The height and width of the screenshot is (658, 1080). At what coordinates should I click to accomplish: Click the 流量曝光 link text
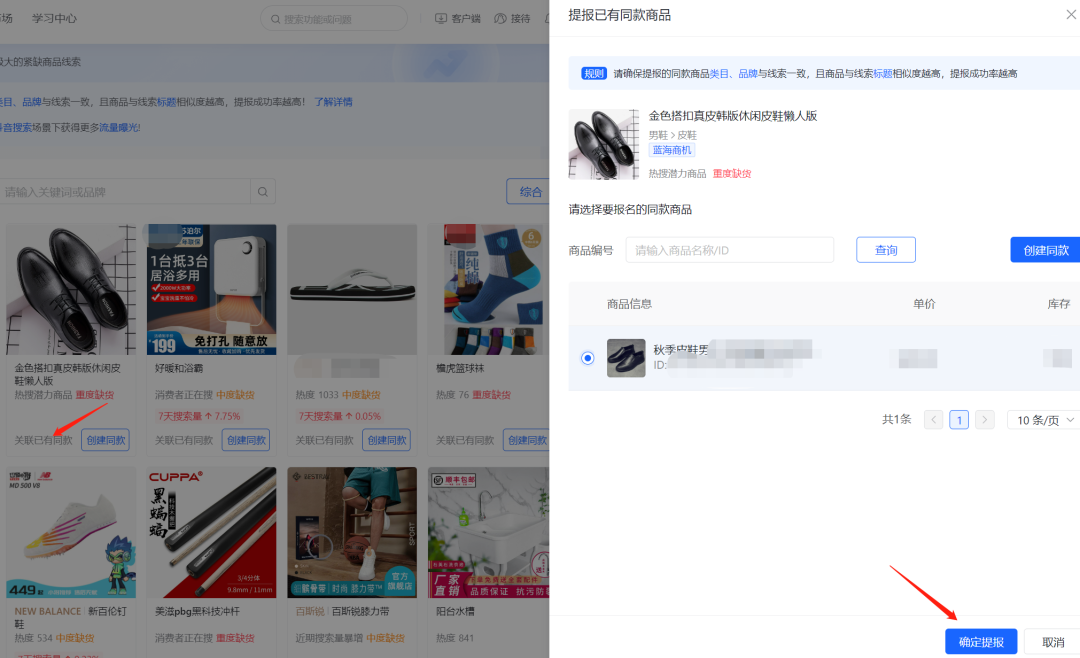[x=119, y=127]
